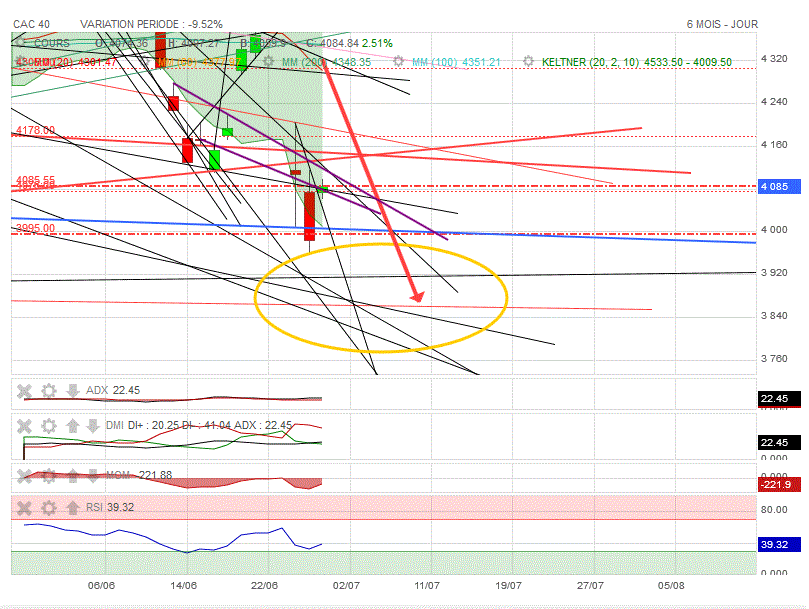
Task: Click the 11/07 date on time axis
Action: (427, 585)
